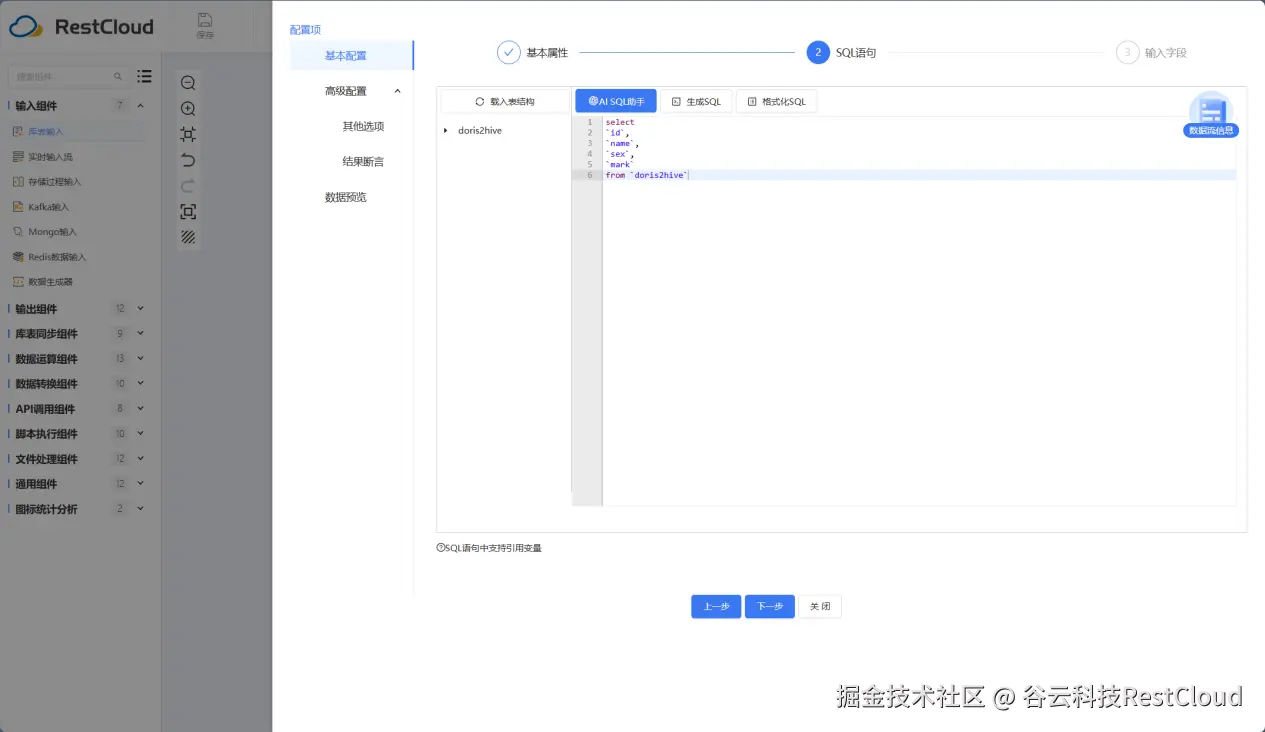
Task: Click the 载入表结构 button
Action: [505, 101]
